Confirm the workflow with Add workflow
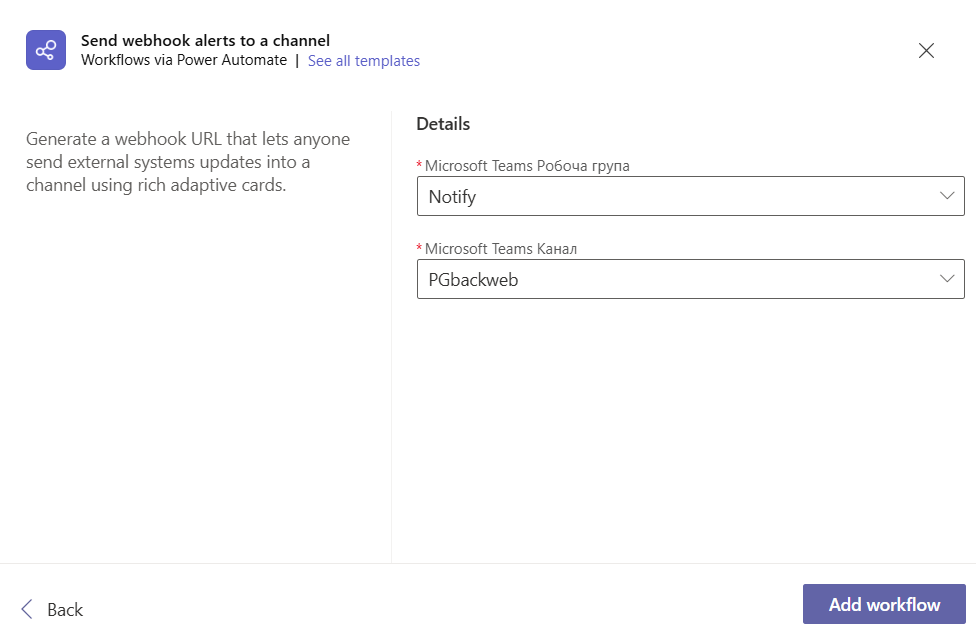This screenshot has height=639, width=976. point(883,604)
